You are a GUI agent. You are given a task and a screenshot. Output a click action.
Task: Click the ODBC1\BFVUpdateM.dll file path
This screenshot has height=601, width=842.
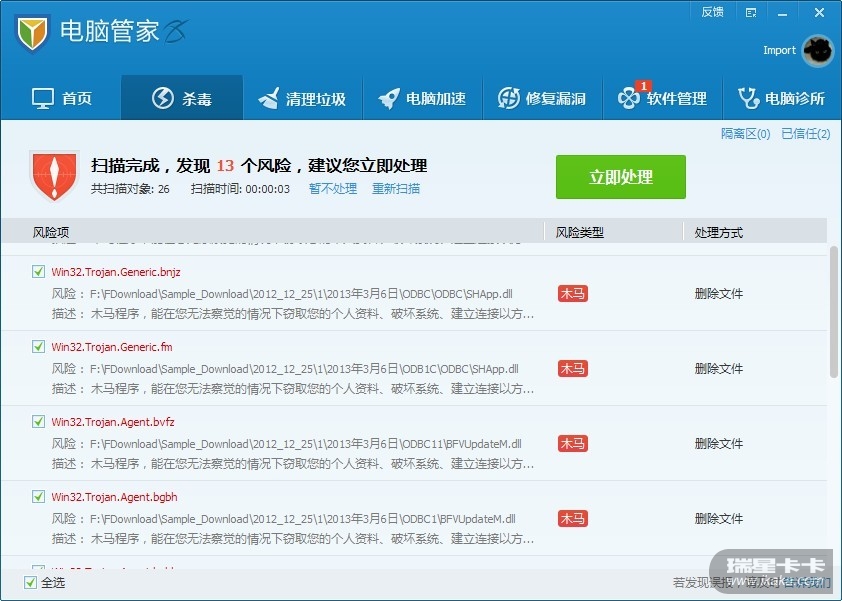point(302,519)
